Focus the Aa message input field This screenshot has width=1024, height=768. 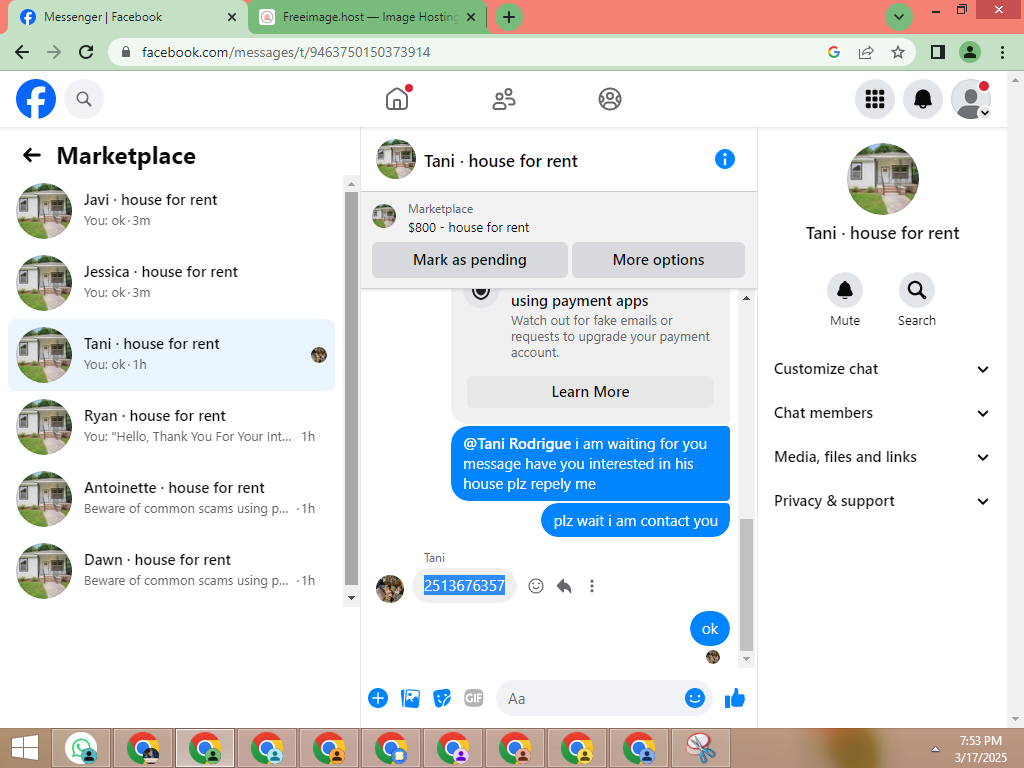tap(591, 698)
